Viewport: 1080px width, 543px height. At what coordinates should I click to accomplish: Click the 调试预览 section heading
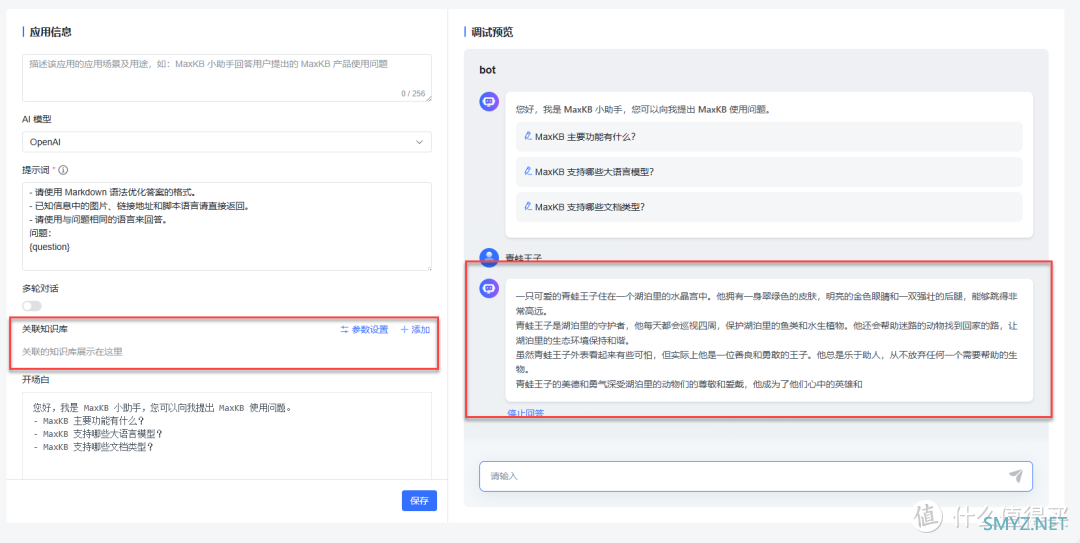point(492,32)
